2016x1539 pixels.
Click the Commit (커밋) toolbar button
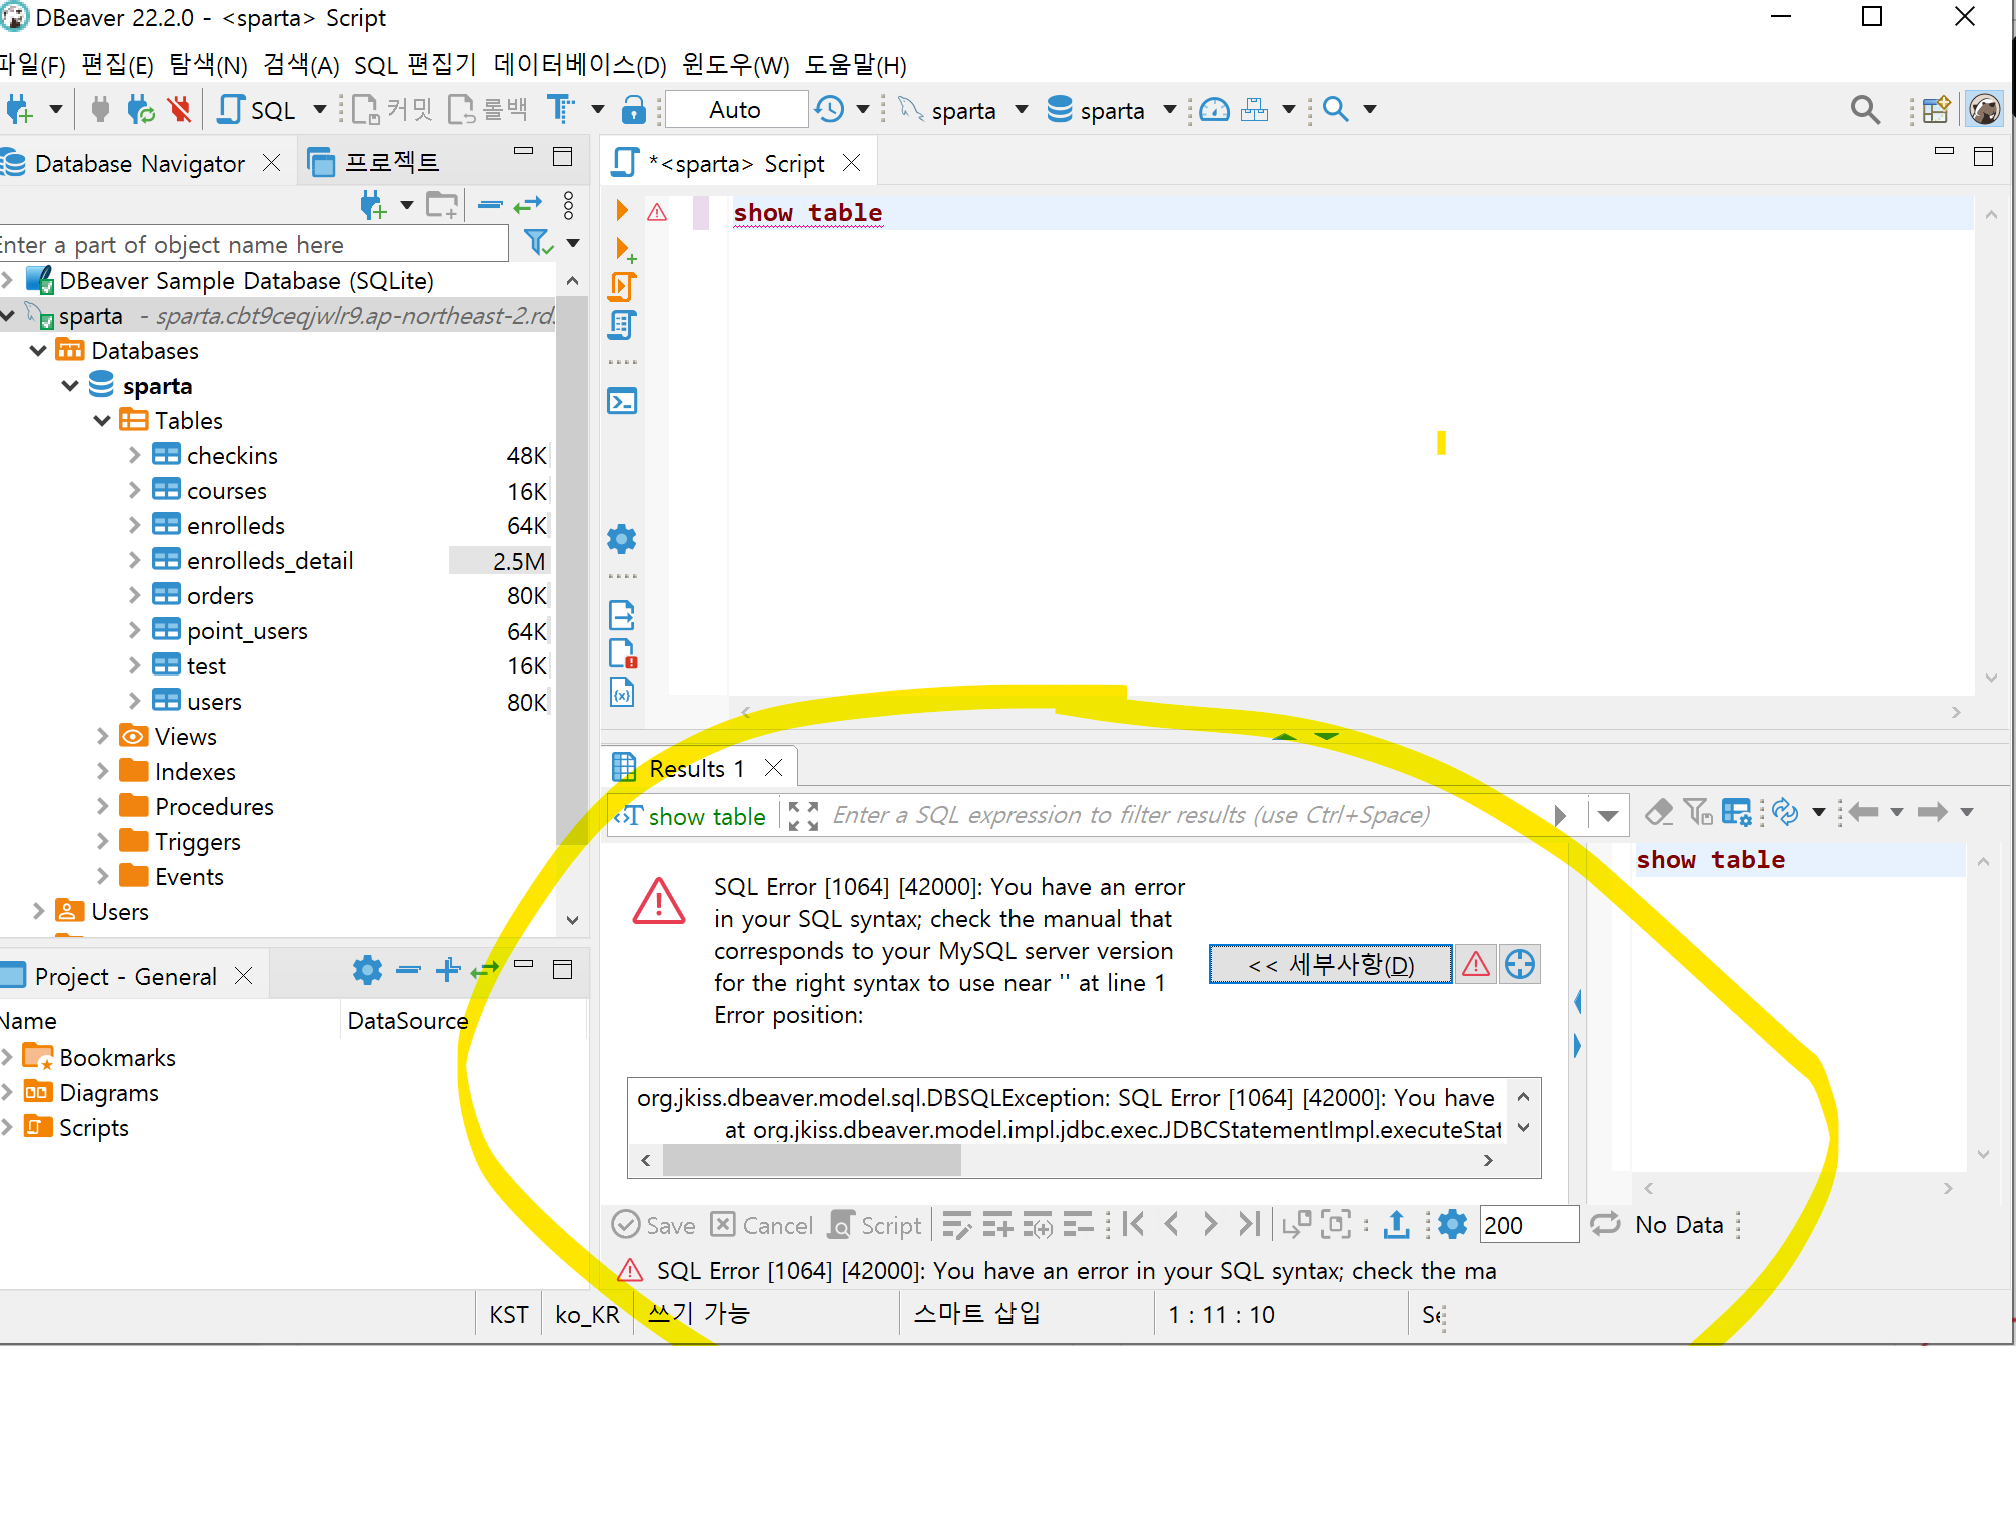392,109
